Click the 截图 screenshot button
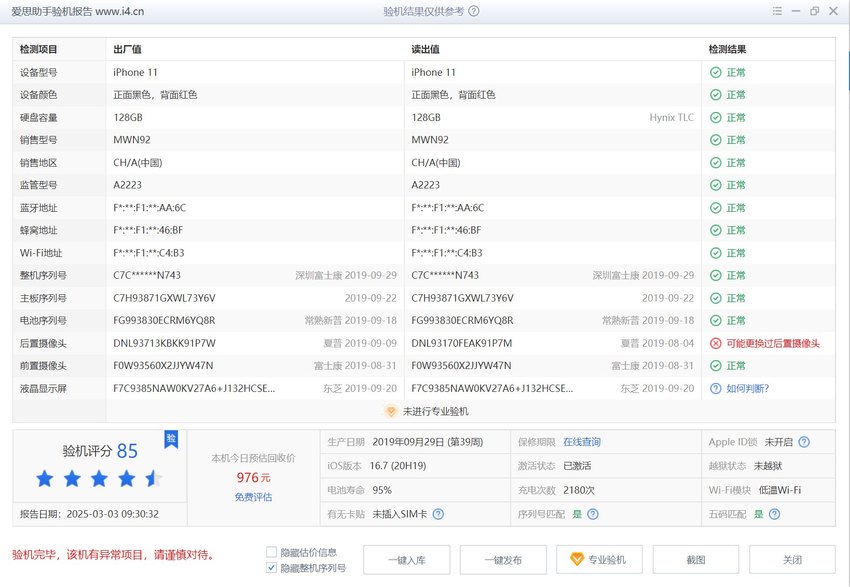The image size is (850, 587). 696,560
